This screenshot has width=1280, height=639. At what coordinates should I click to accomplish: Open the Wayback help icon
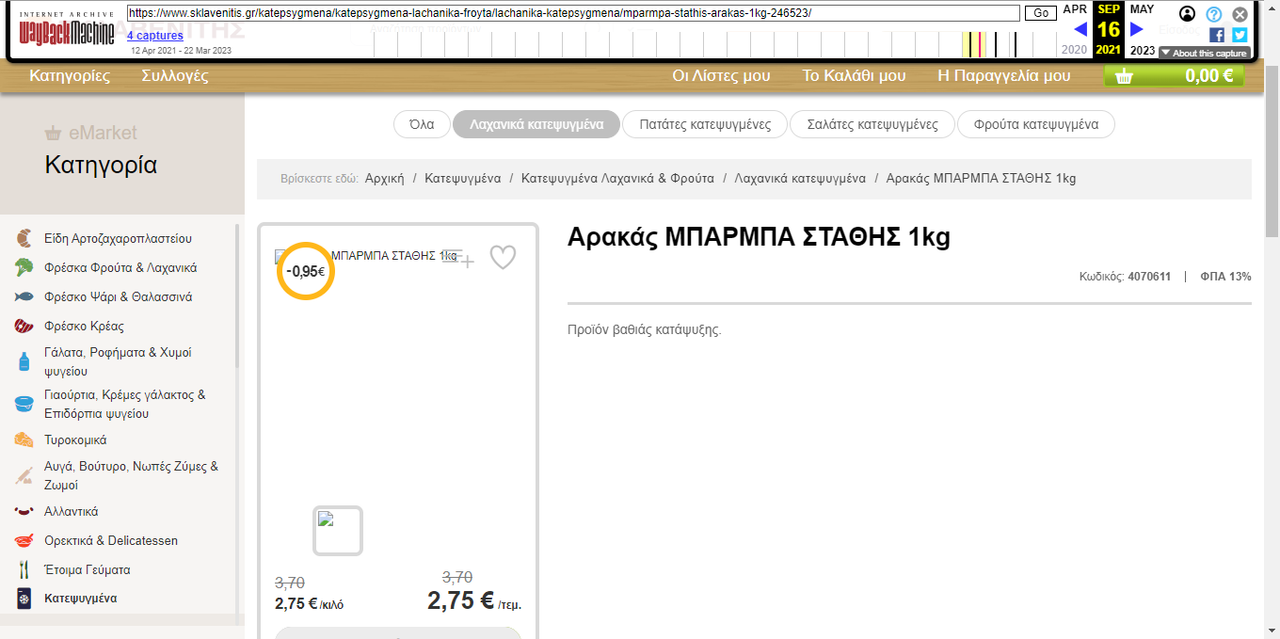click(1214, 14)
